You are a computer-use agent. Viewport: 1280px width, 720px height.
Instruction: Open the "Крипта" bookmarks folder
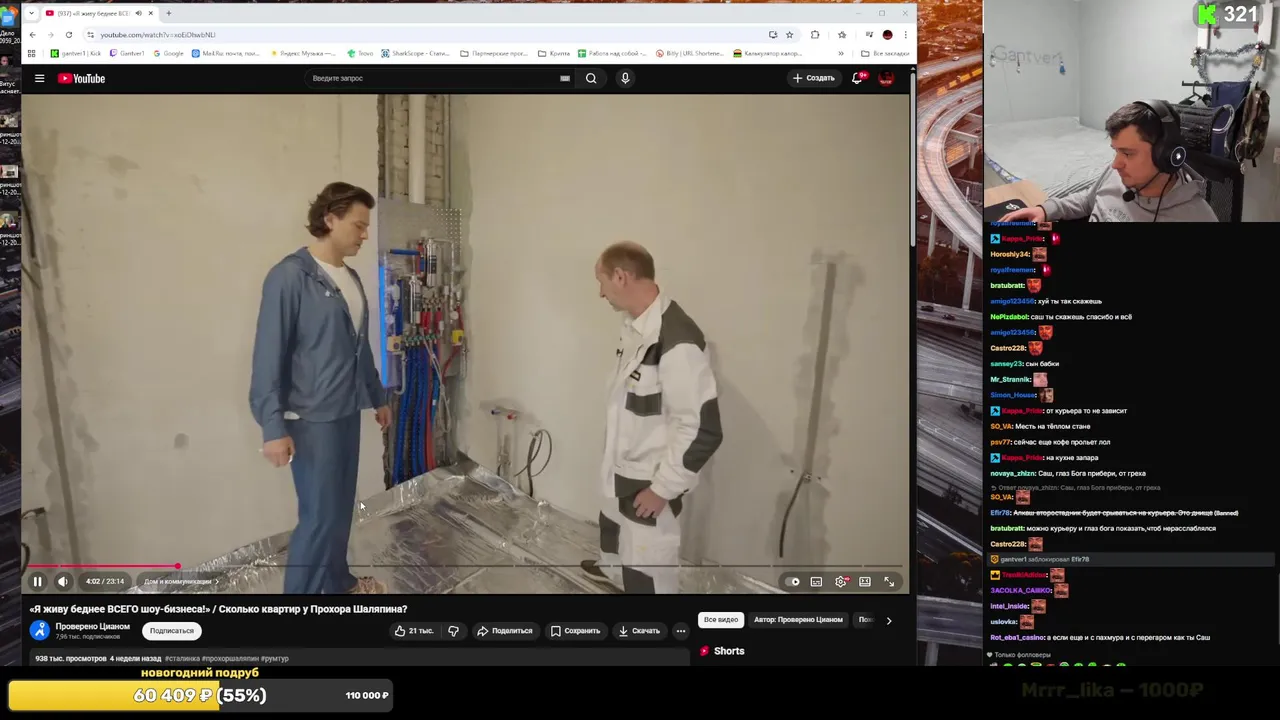(553, 53)
